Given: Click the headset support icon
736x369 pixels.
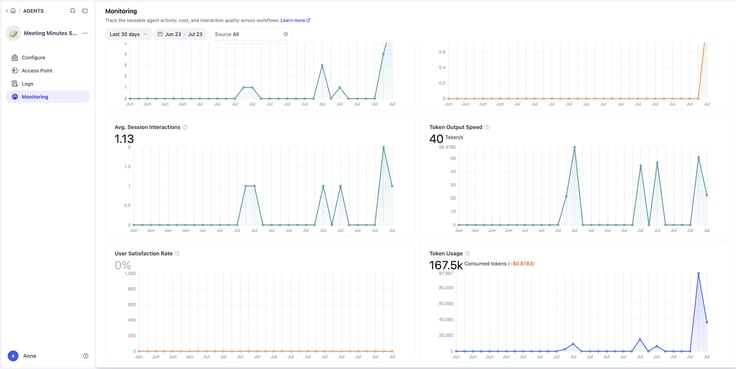Looking at the screenshot, I should pyautogui.click(x=72, y=11).
